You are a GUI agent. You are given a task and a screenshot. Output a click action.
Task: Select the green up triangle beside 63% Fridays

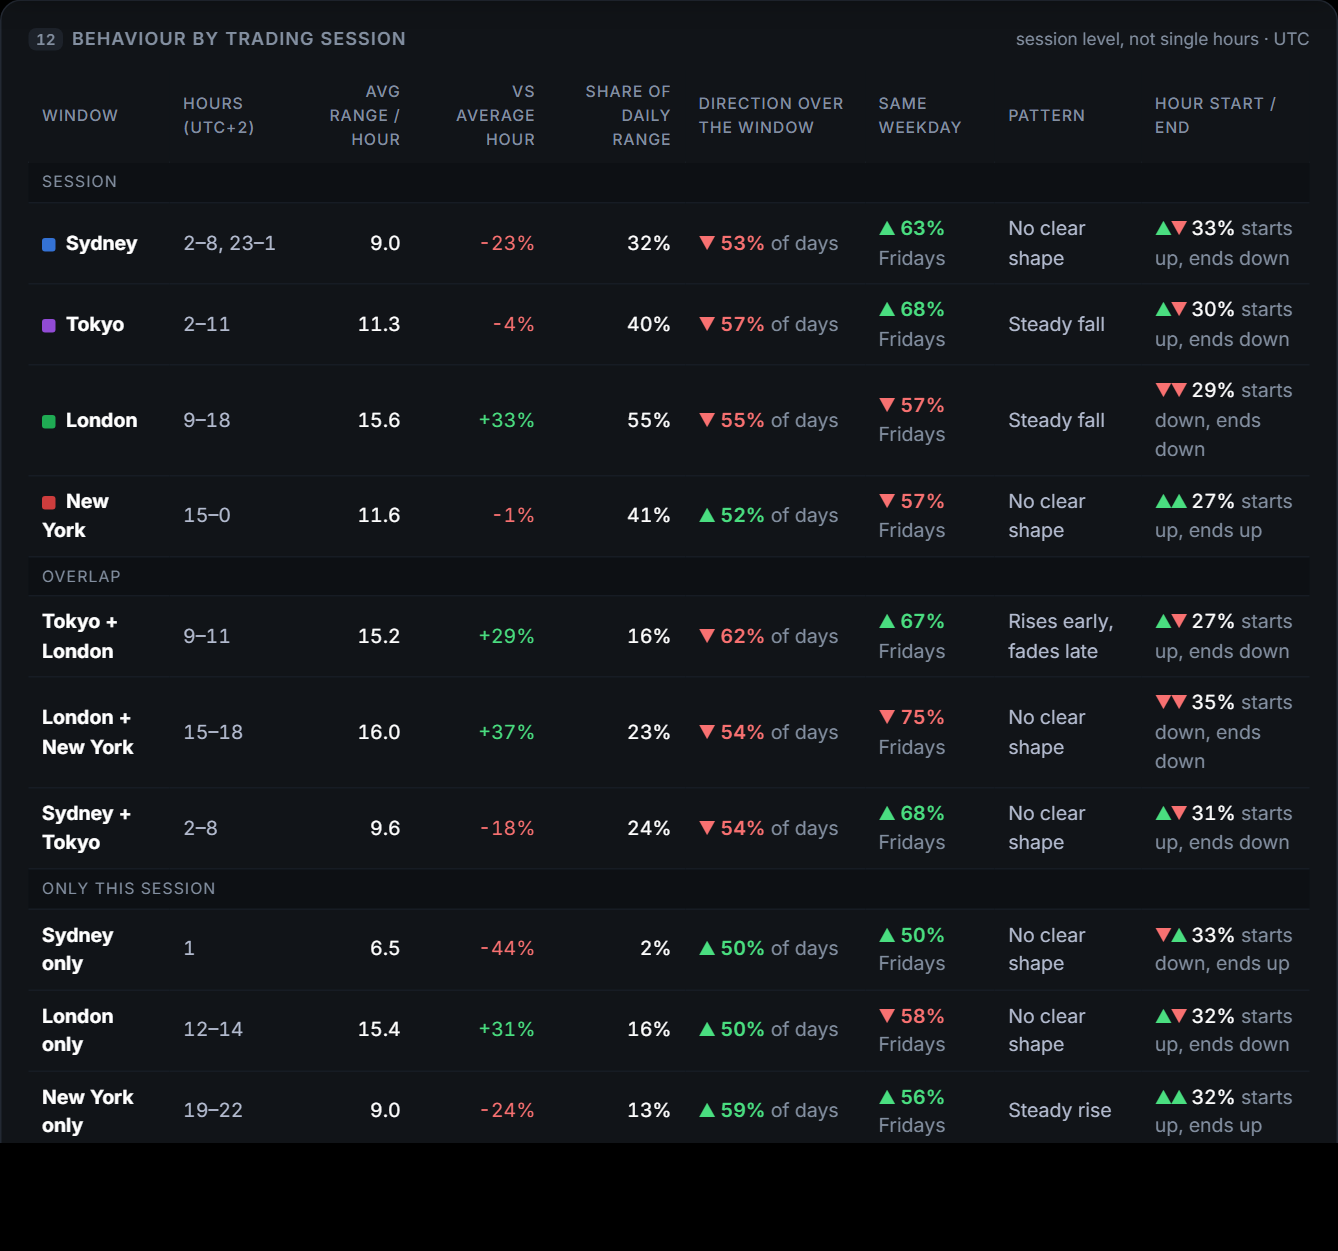(887, 228)
